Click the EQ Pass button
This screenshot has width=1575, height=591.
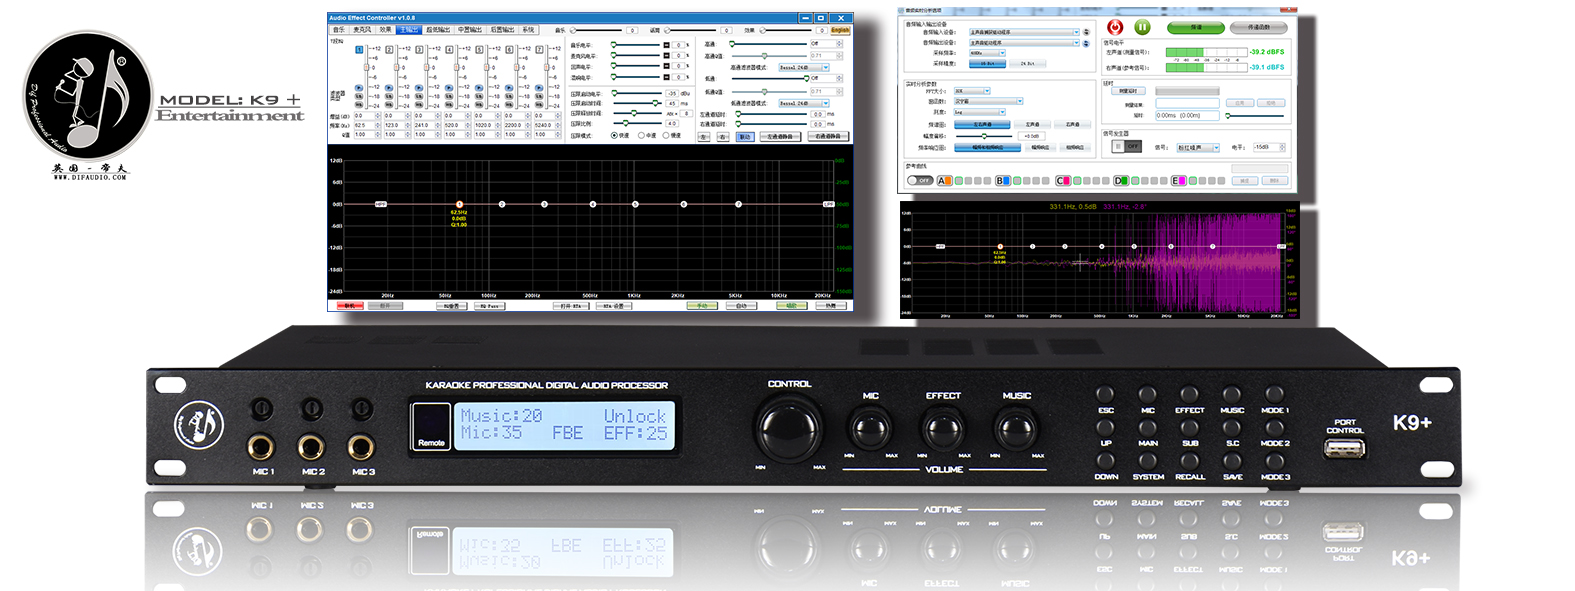click(489, 306)
